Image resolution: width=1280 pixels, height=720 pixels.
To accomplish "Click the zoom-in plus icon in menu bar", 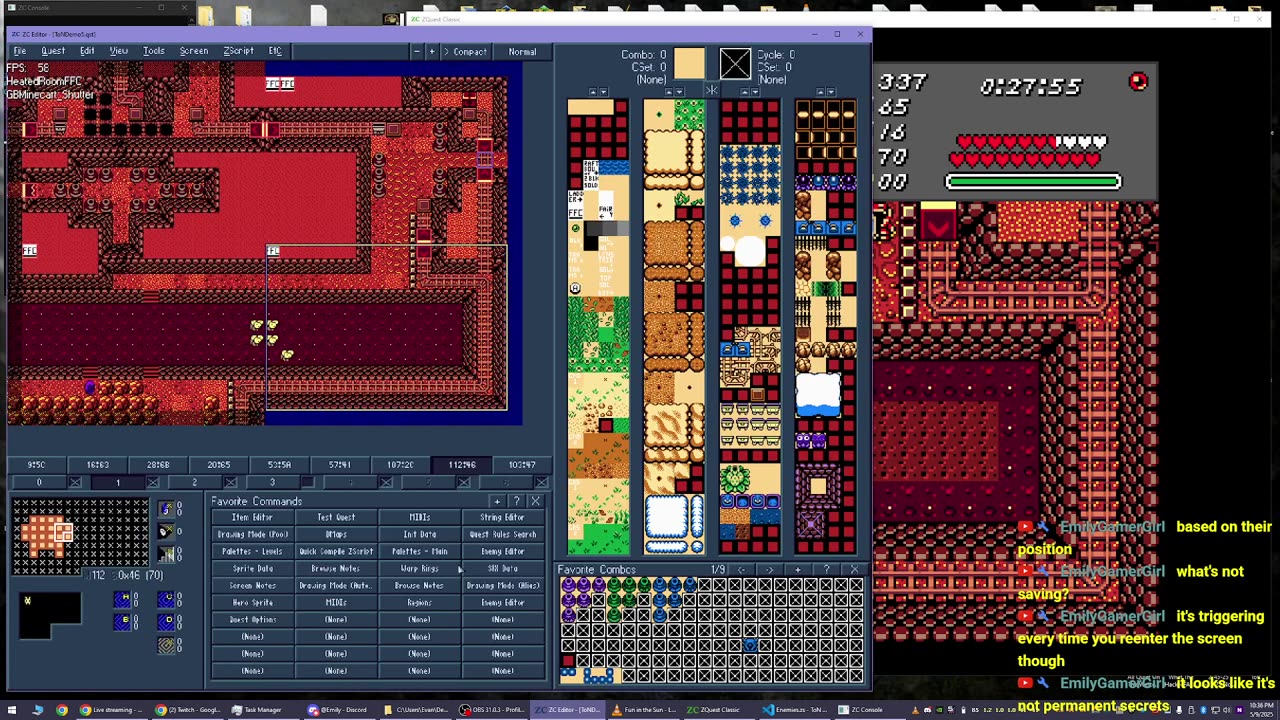I will click(x=432, y=51).
